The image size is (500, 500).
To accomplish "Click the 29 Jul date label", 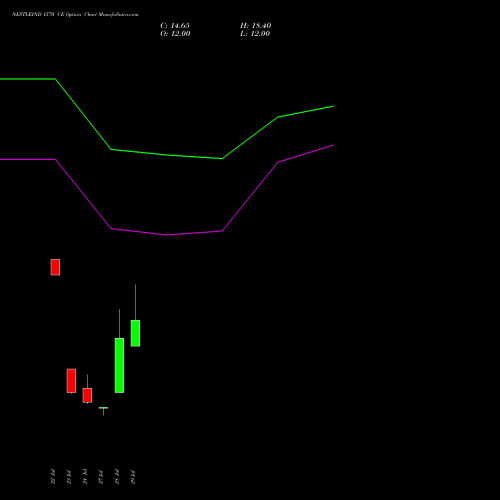I will [133, 477].
